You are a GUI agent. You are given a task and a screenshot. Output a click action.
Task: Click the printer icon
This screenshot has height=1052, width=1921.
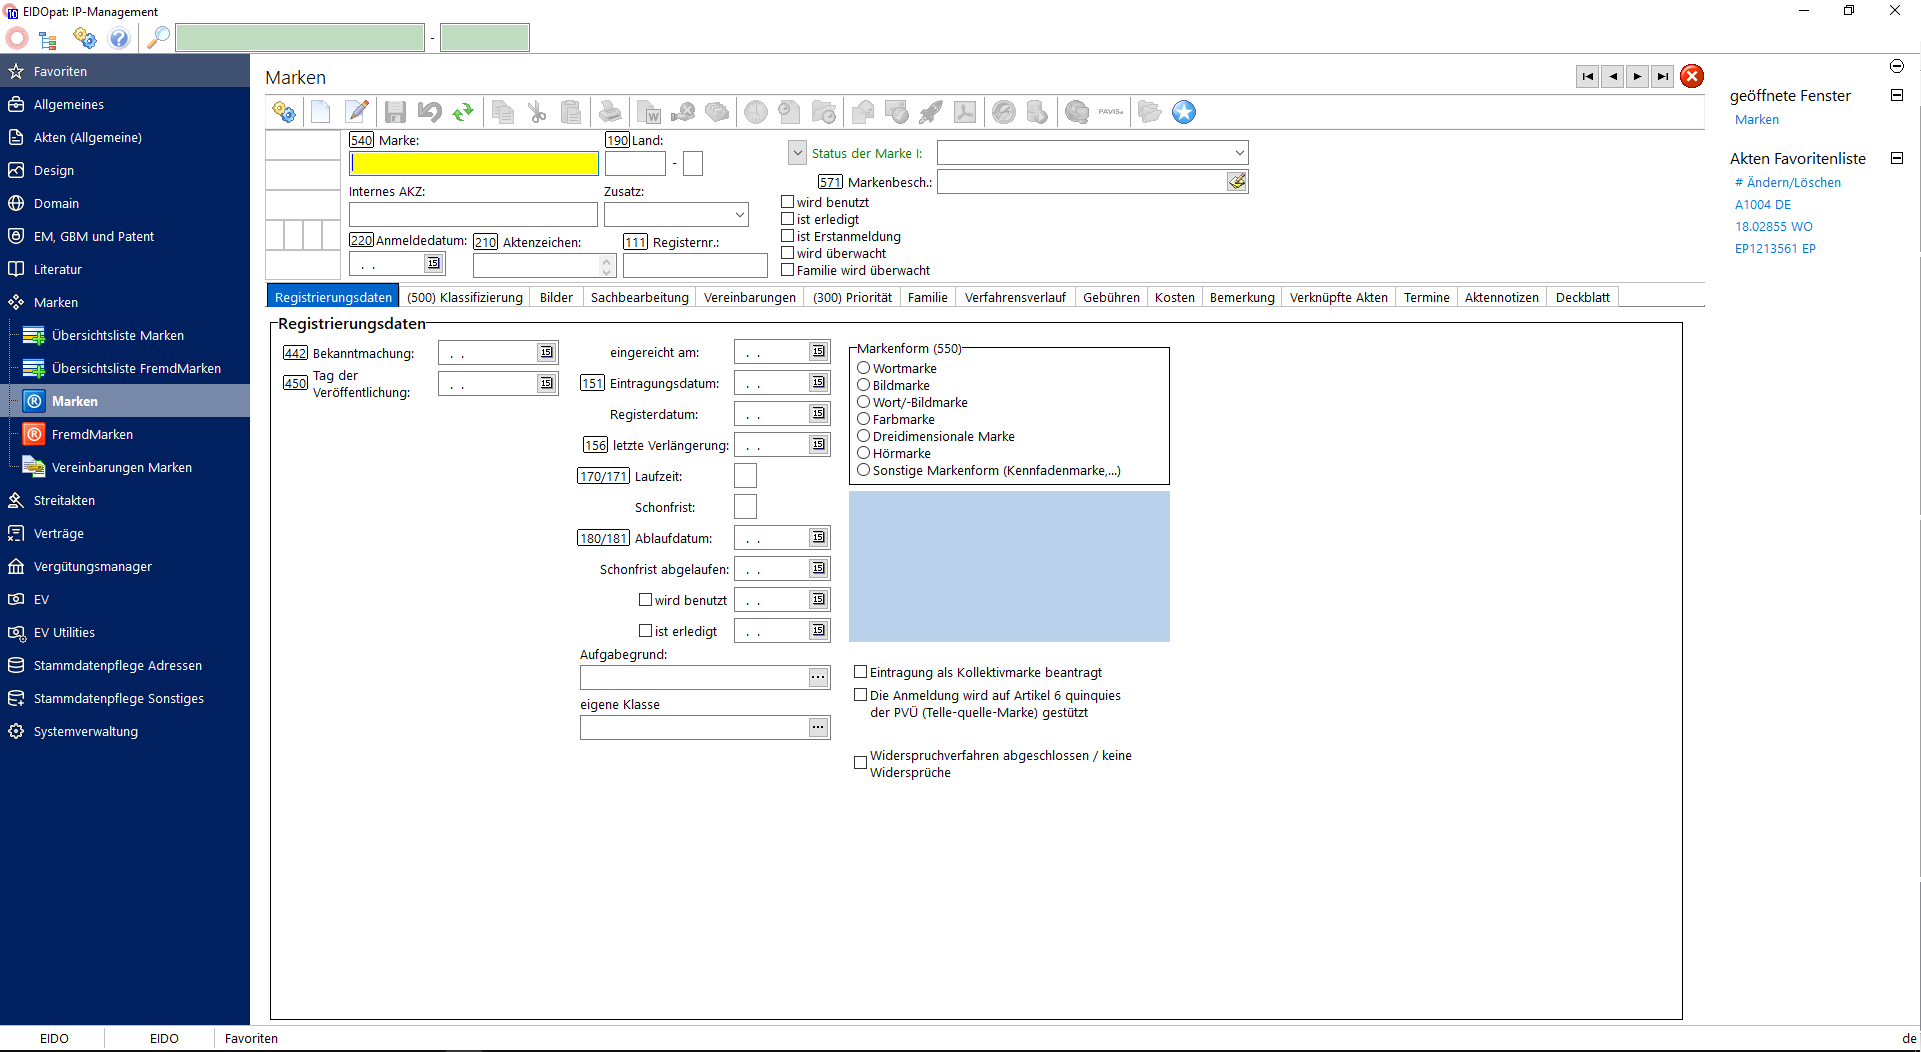(610, 112)
